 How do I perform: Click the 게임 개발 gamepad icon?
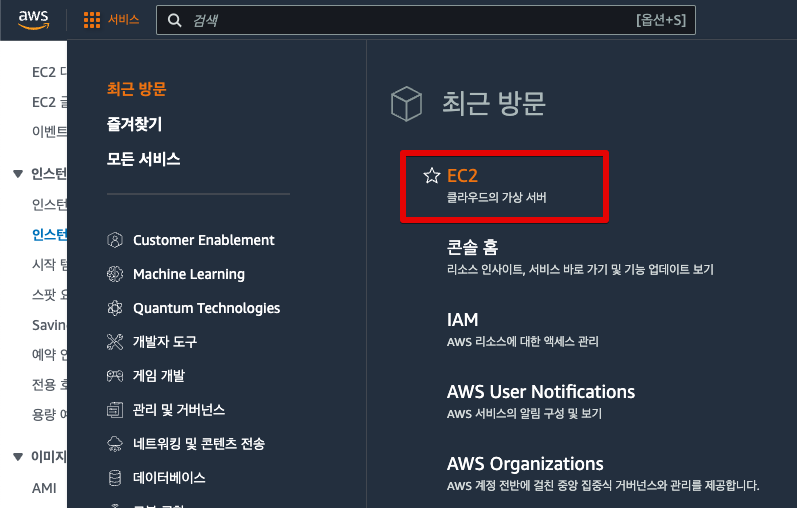click(x=115, y=376)
